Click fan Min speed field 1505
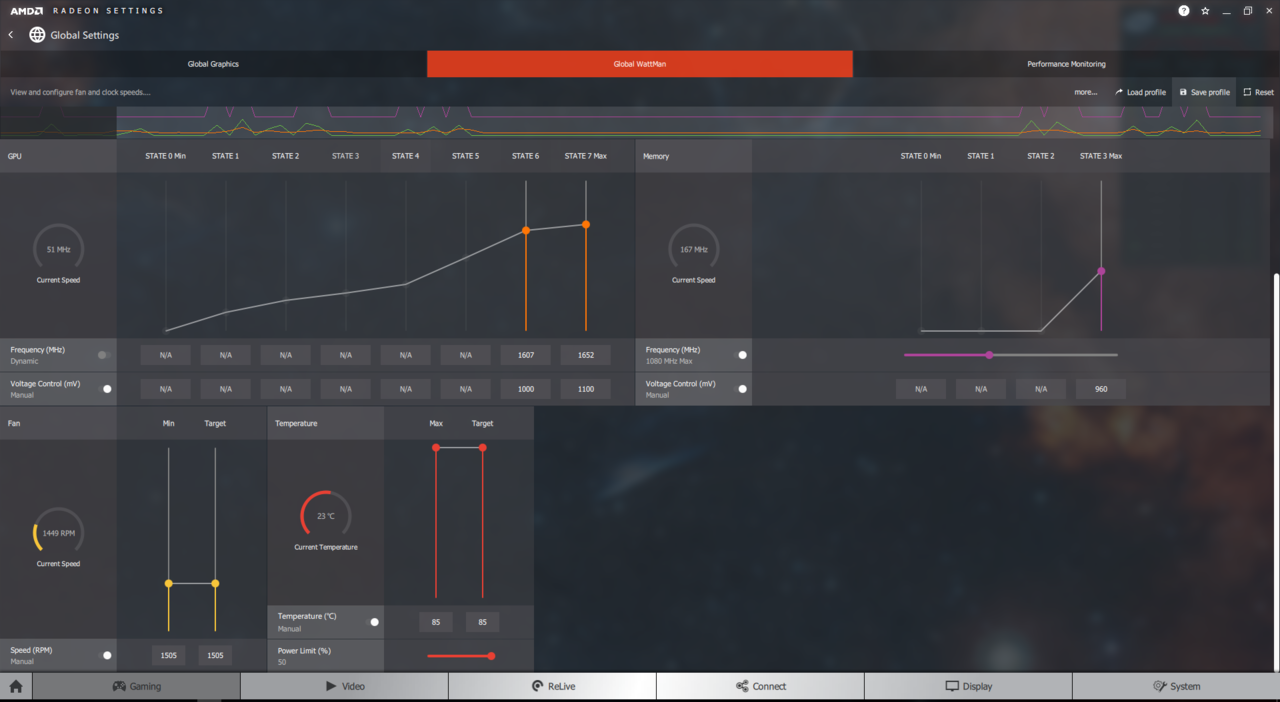1280x702 pixels. click(x=169, y=656)
